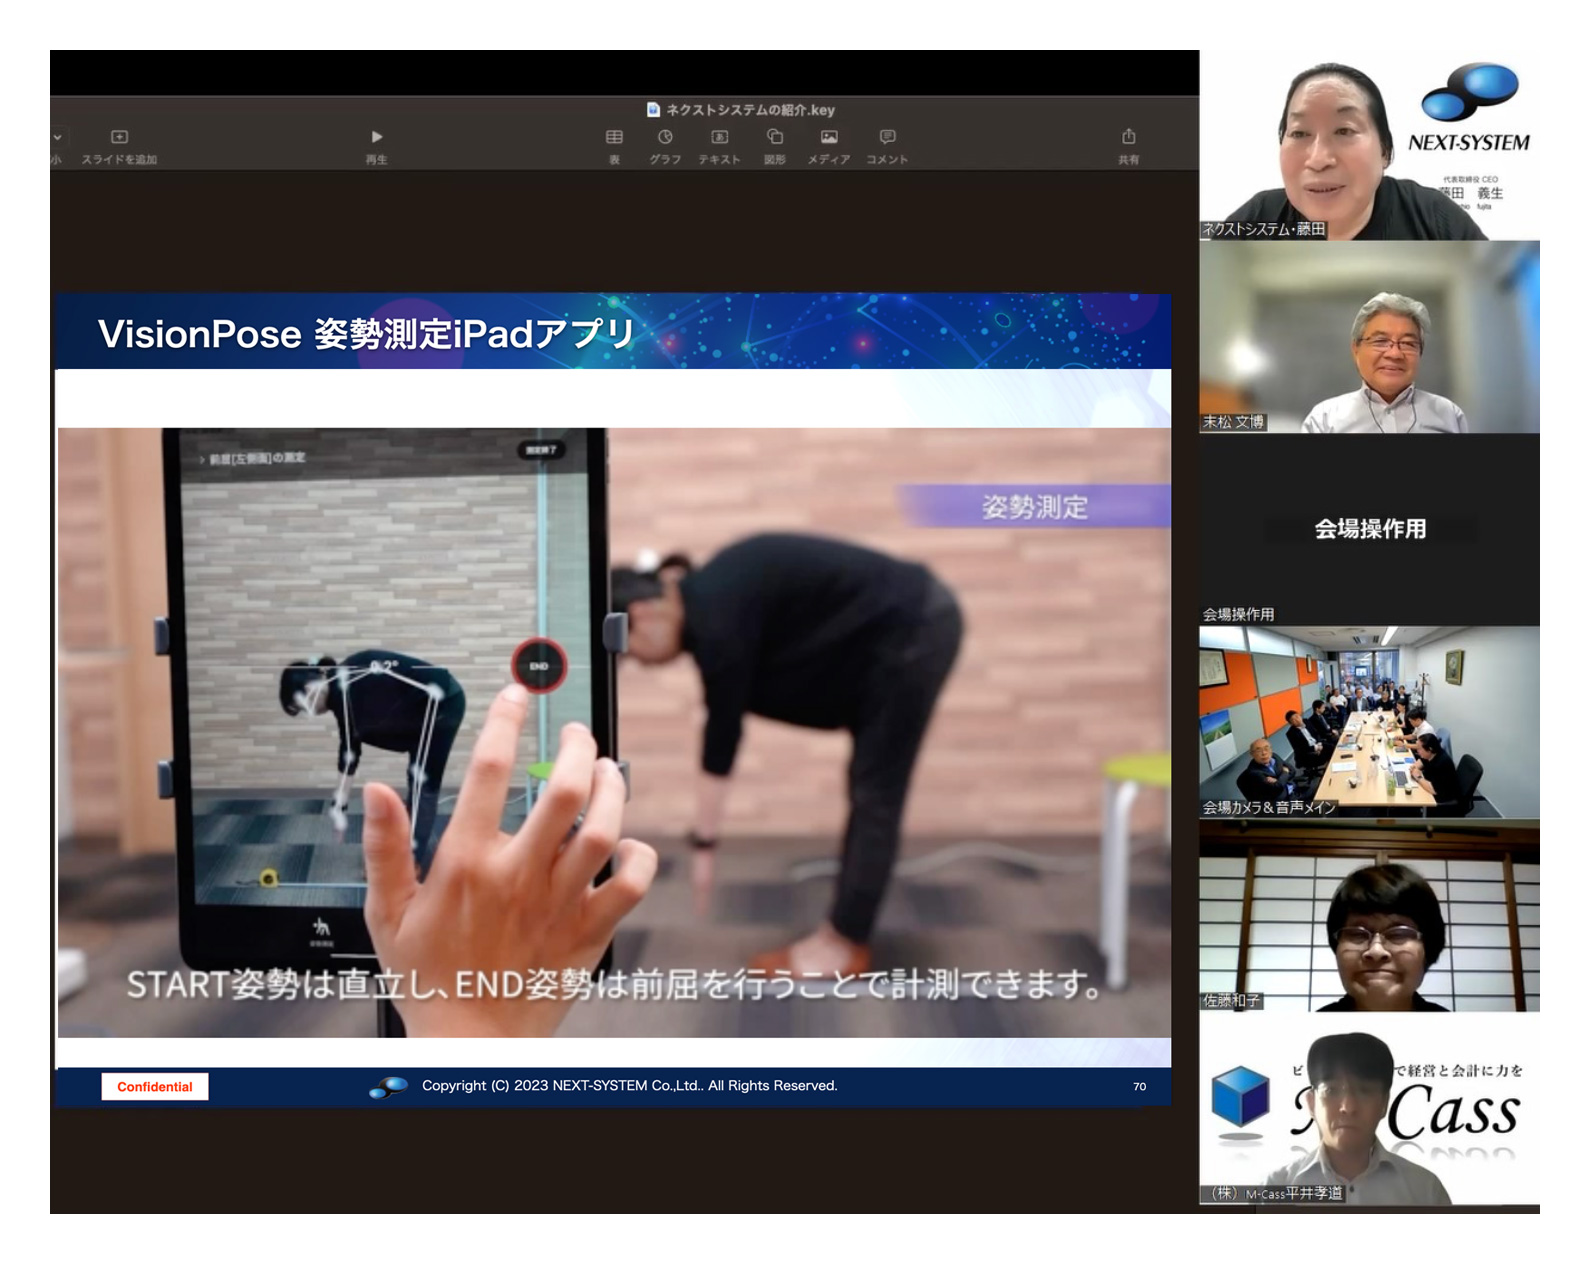
Task: Click the red Confidential badge
Action: (x=155, y=1087)
